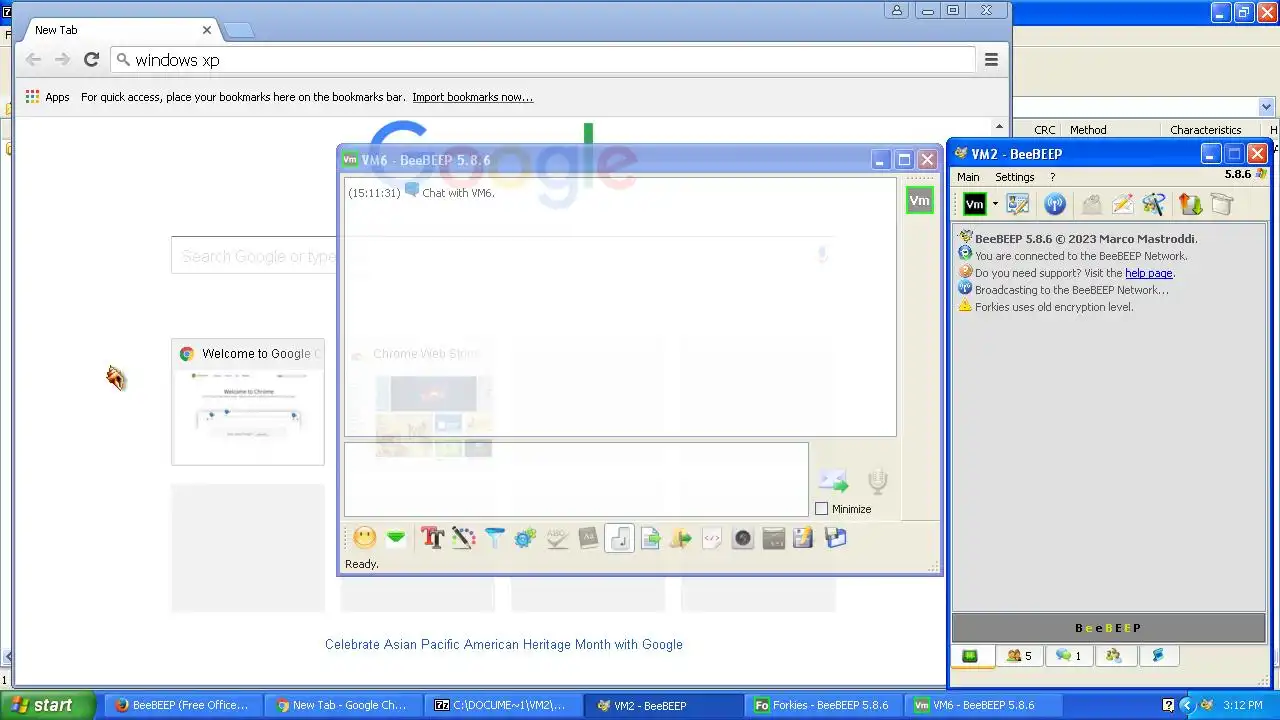The height and width of the screenshot is (720, 1280).
Task: Open the edit profile icon in VM2 toolbar
Action: click(1018, 204)
